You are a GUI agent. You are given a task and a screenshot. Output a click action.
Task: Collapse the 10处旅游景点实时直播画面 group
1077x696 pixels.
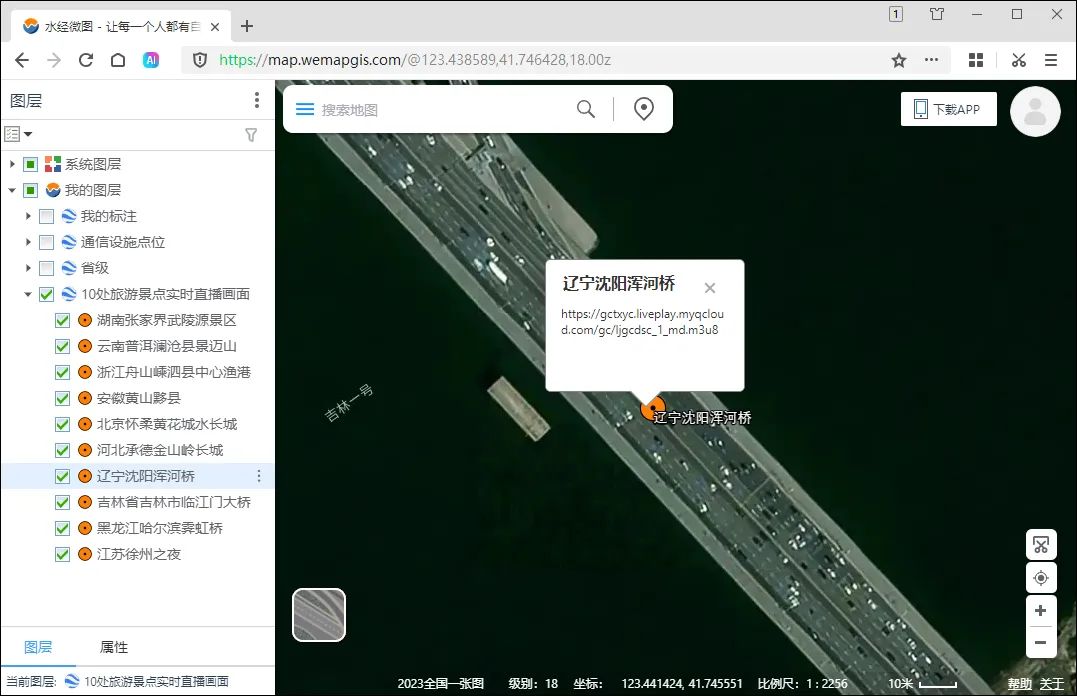coord(28,294)
